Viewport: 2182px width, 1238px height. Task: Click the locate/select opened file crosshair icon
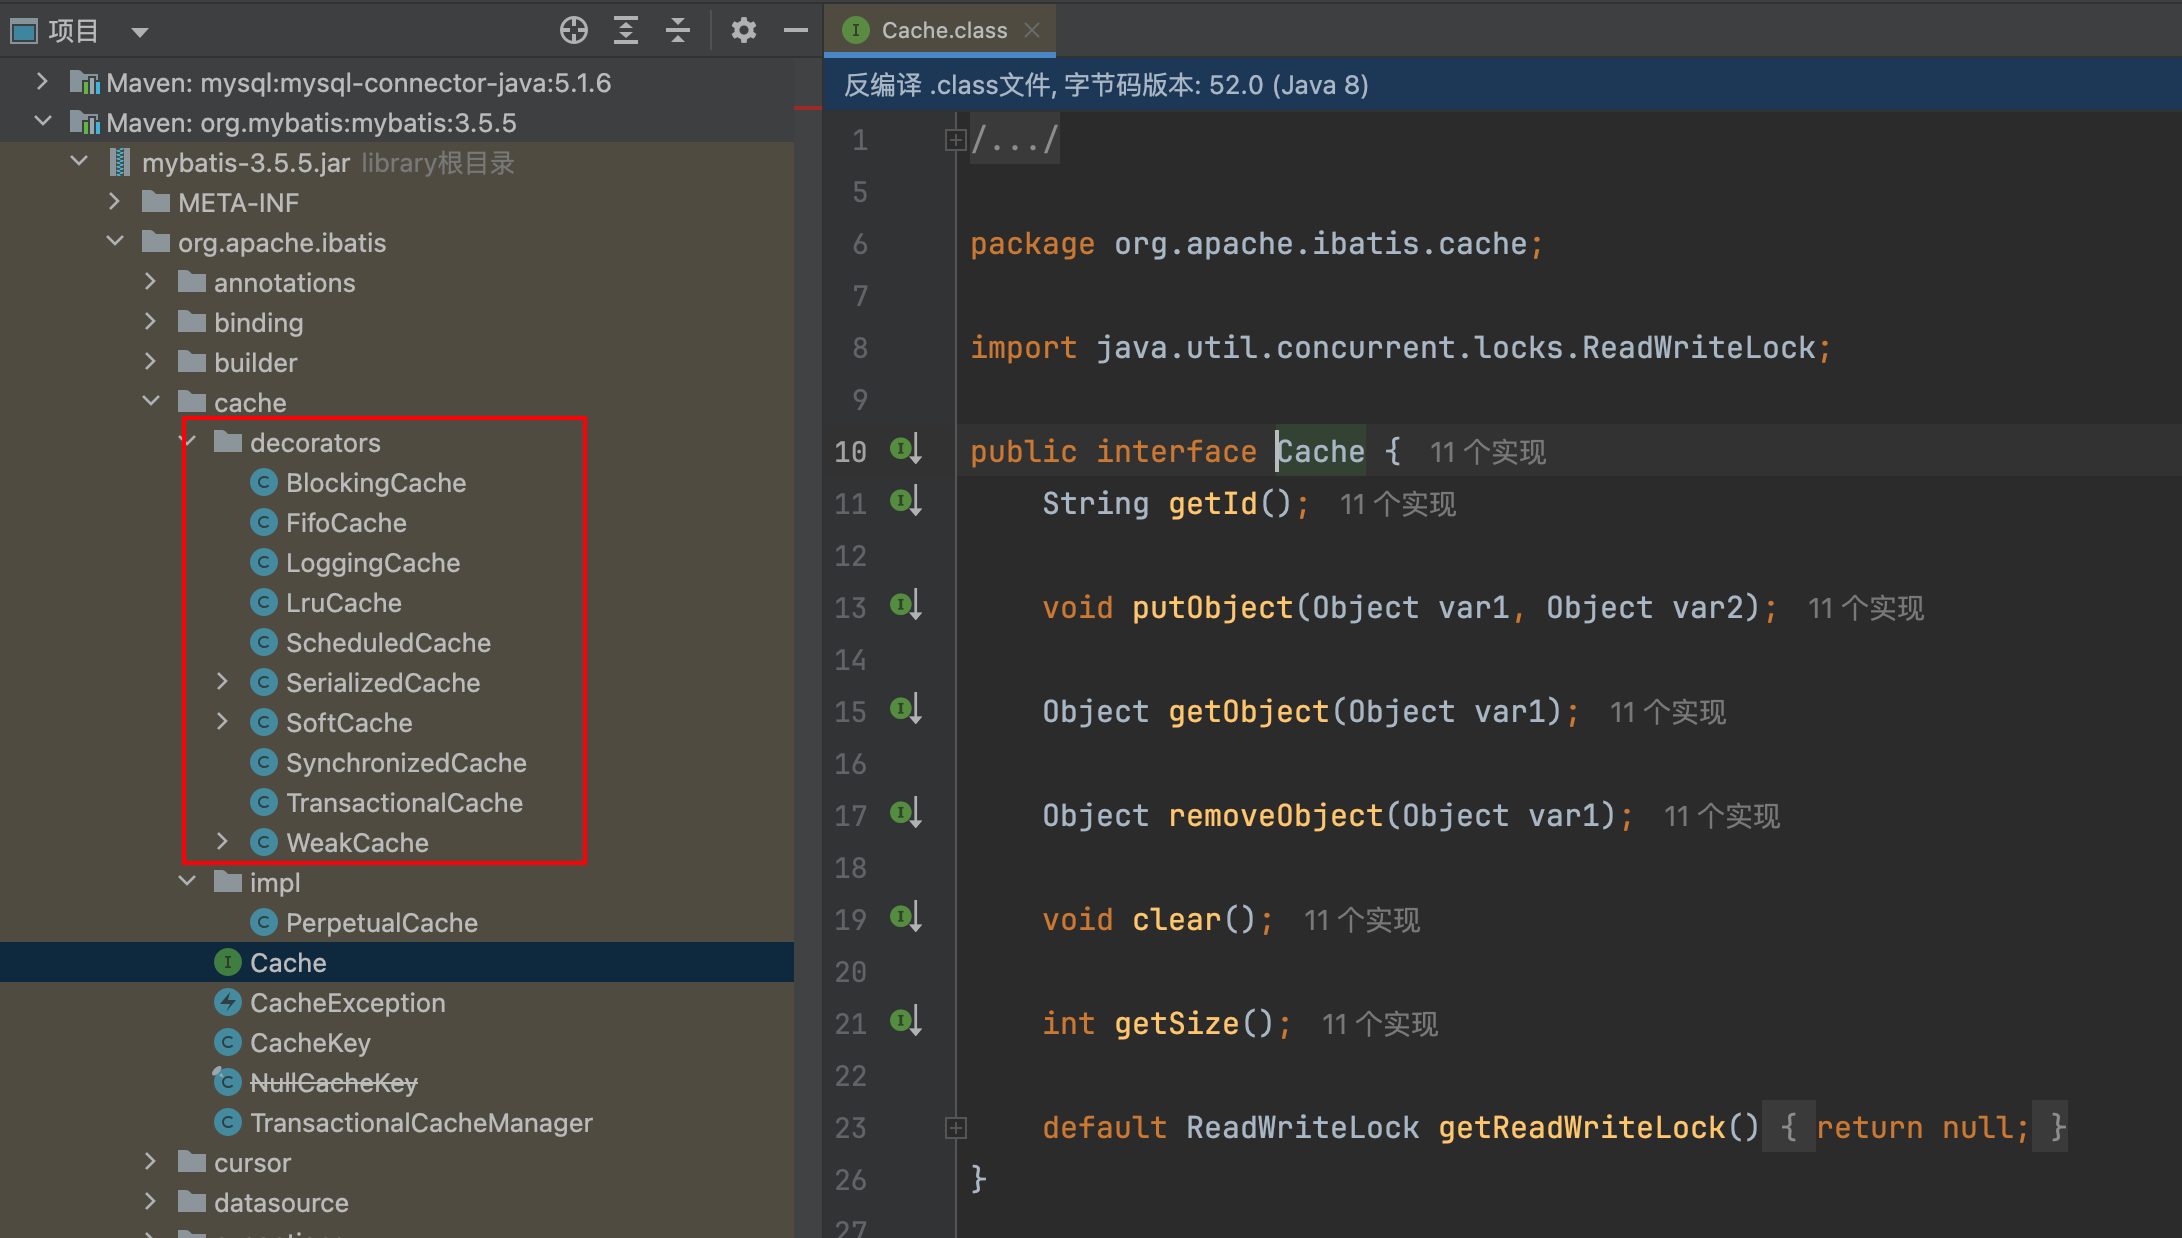pyautogui.click(x=574, y=31)
